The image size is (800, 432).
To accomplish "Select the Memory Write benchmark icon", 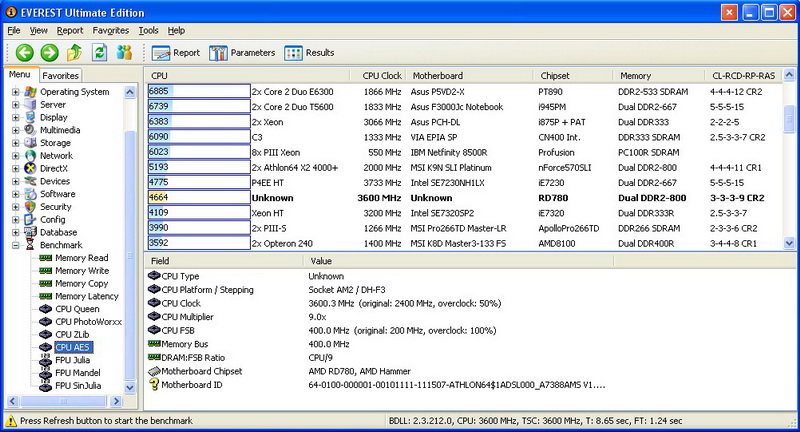I will tap(45, 270).
